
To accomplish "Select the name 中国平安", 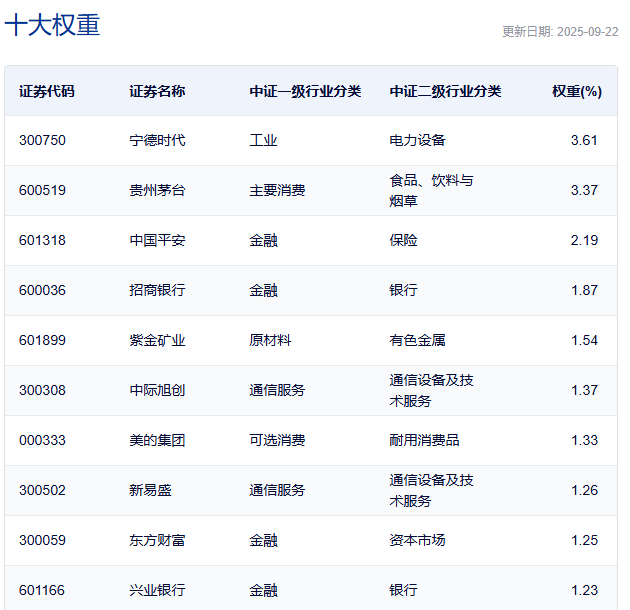I will pos(157,240).
